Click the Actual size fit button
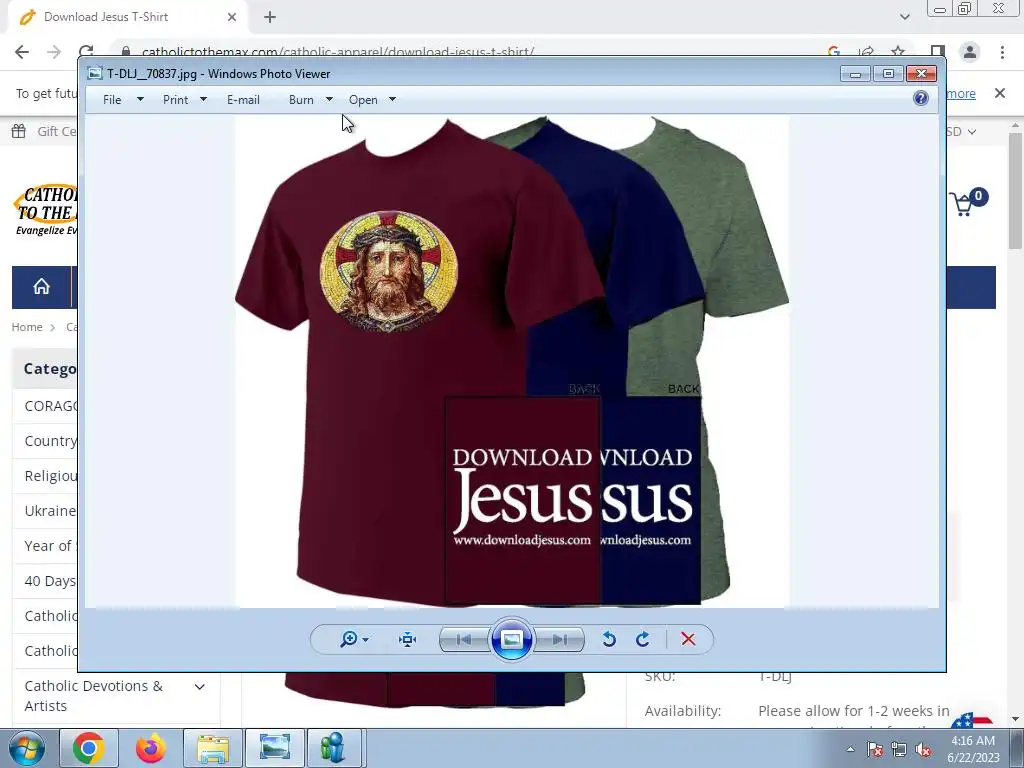Viewport: 1024px width, 768px height. pos(408,639)
